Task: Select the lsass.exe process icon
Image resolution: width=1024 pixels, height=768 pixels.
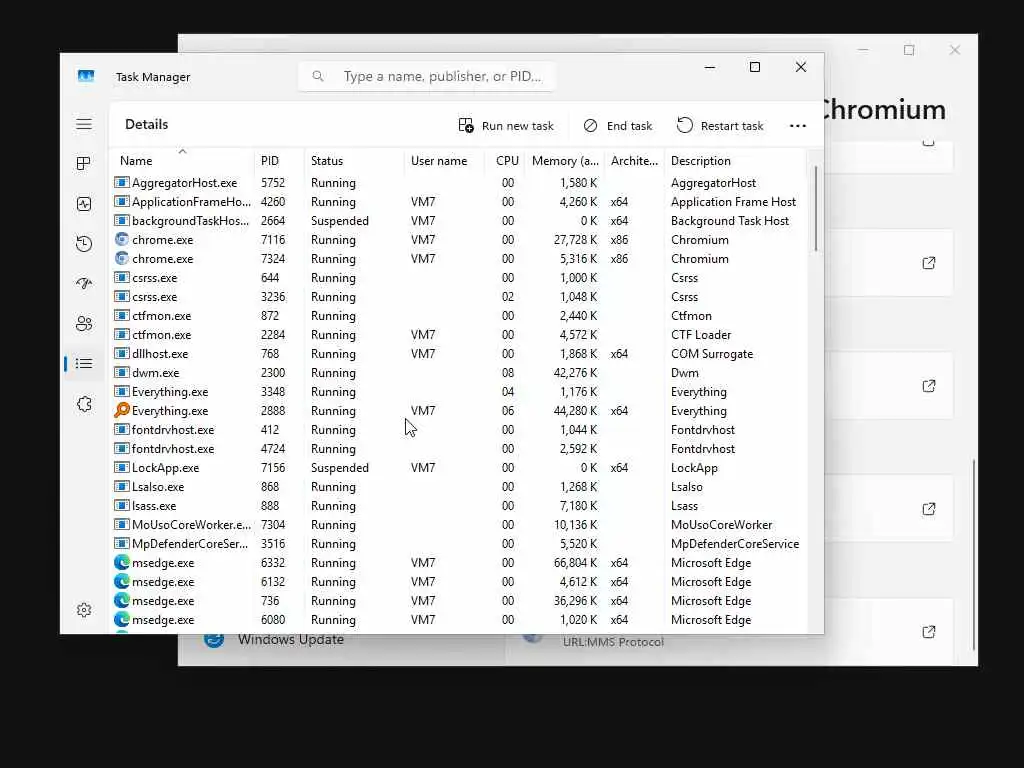Action: (x=121, y=505)
